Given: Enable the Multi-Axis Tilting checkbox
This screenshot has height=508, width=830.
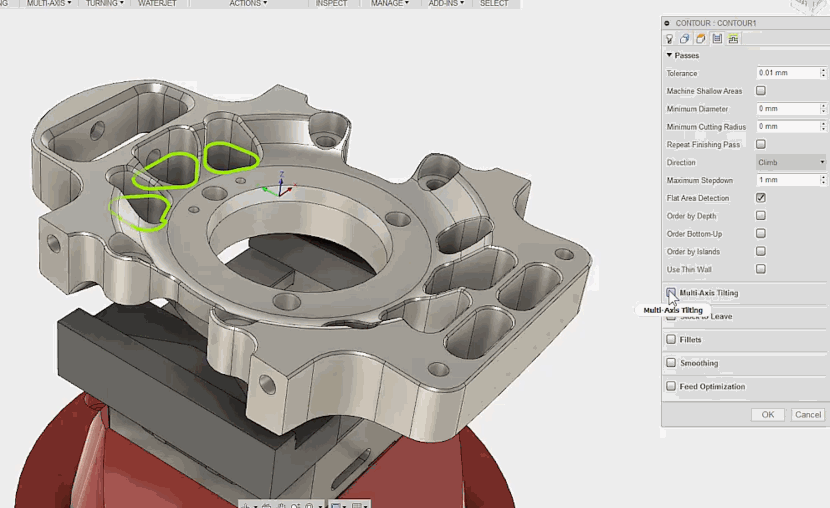Looking at the screenshot, I should pyautogui.click(x=671, y=293).
